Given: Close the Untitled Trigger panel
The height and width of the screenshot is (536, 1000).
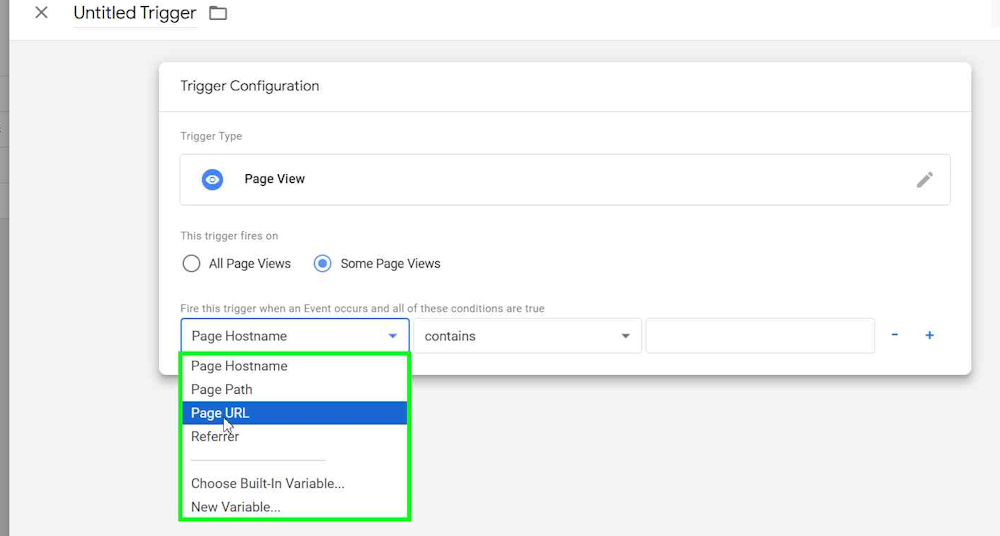Looking at the screenshot, I should (41, 13).
